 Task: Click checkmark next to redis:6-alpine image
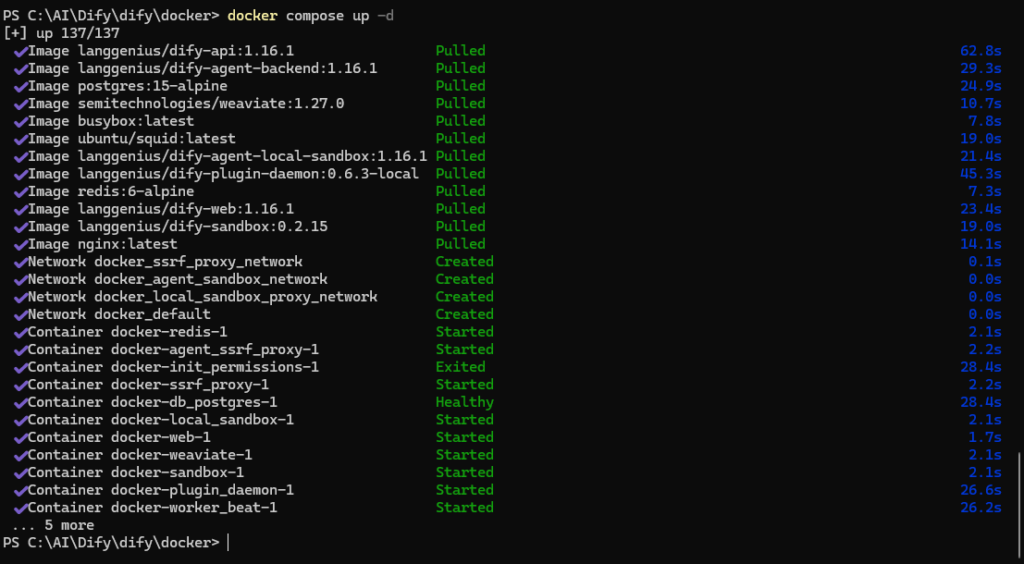pos(20,192)
